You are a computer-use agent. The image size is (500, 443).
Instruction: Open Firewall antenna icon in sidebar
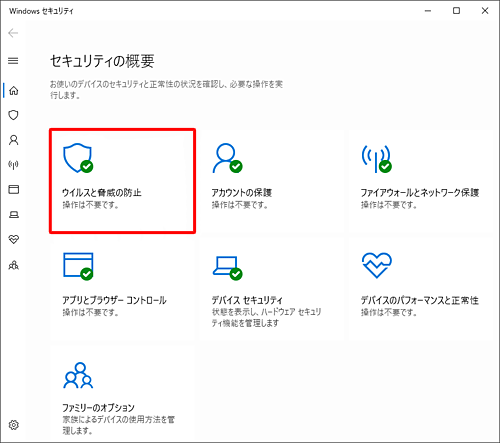13,164
